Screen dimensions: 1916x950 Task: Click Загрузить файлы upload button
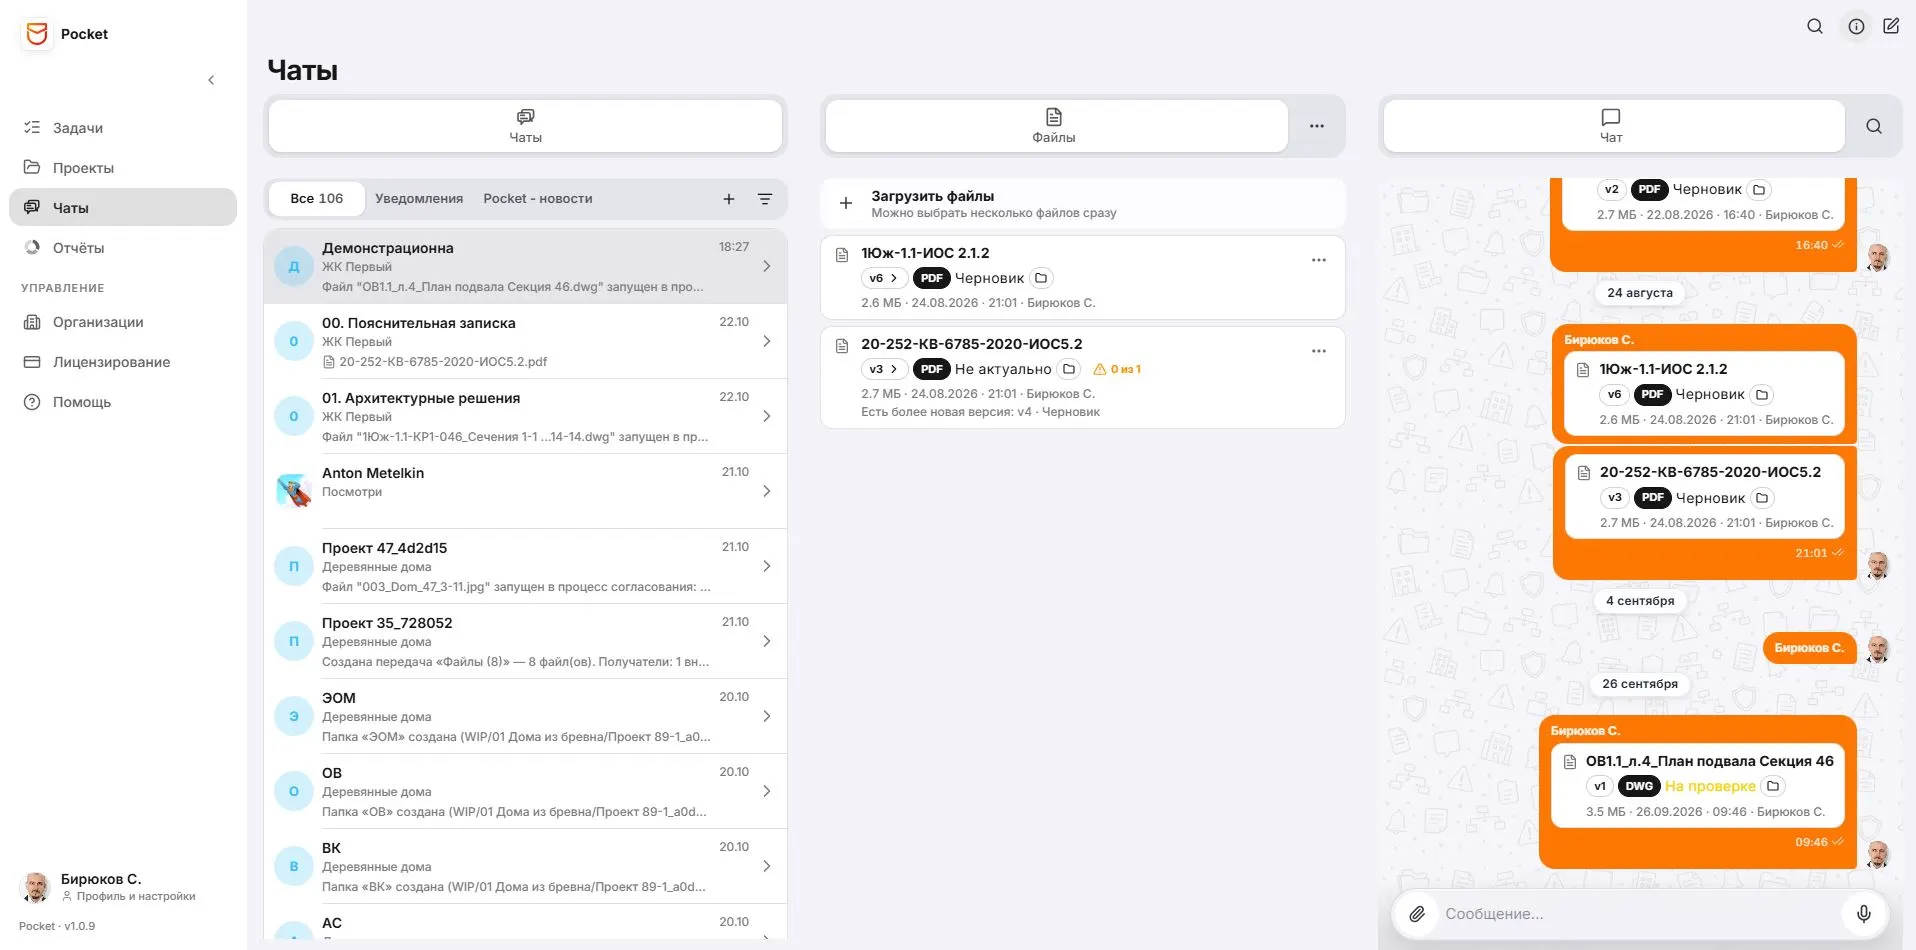(x=1082, y=203)
